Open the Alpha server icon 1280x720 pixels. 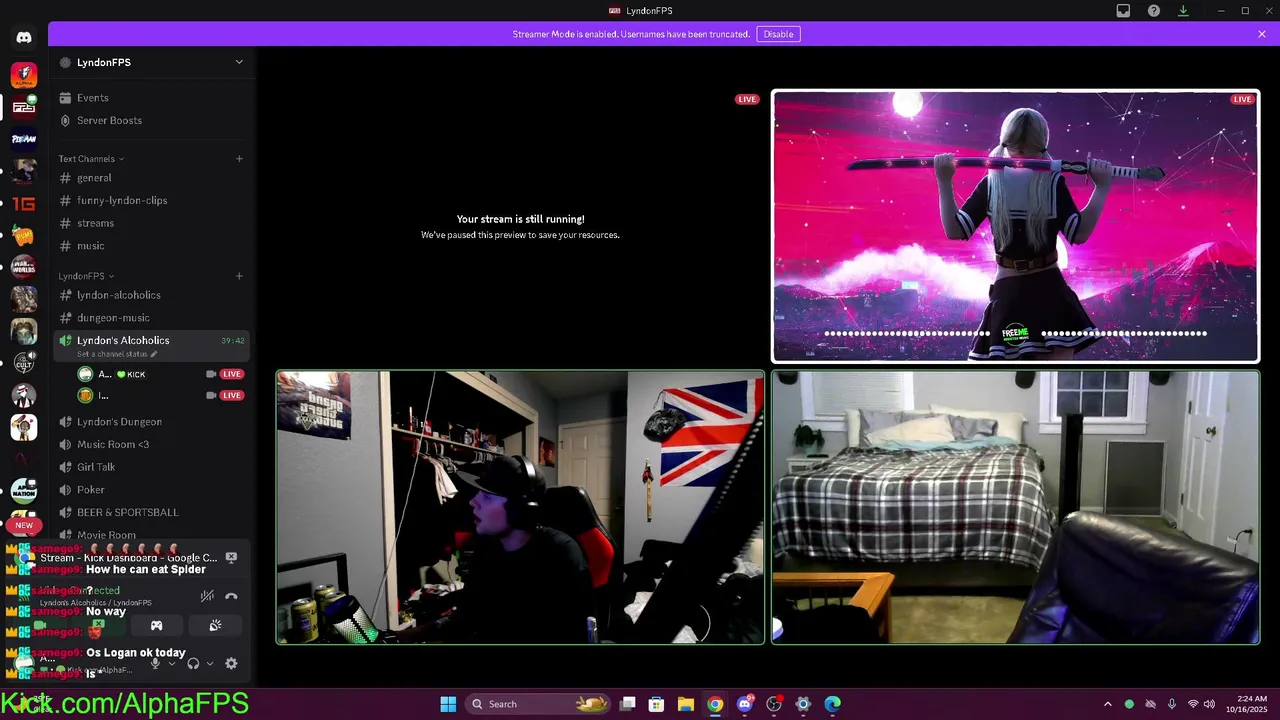[x=24, y=75]
